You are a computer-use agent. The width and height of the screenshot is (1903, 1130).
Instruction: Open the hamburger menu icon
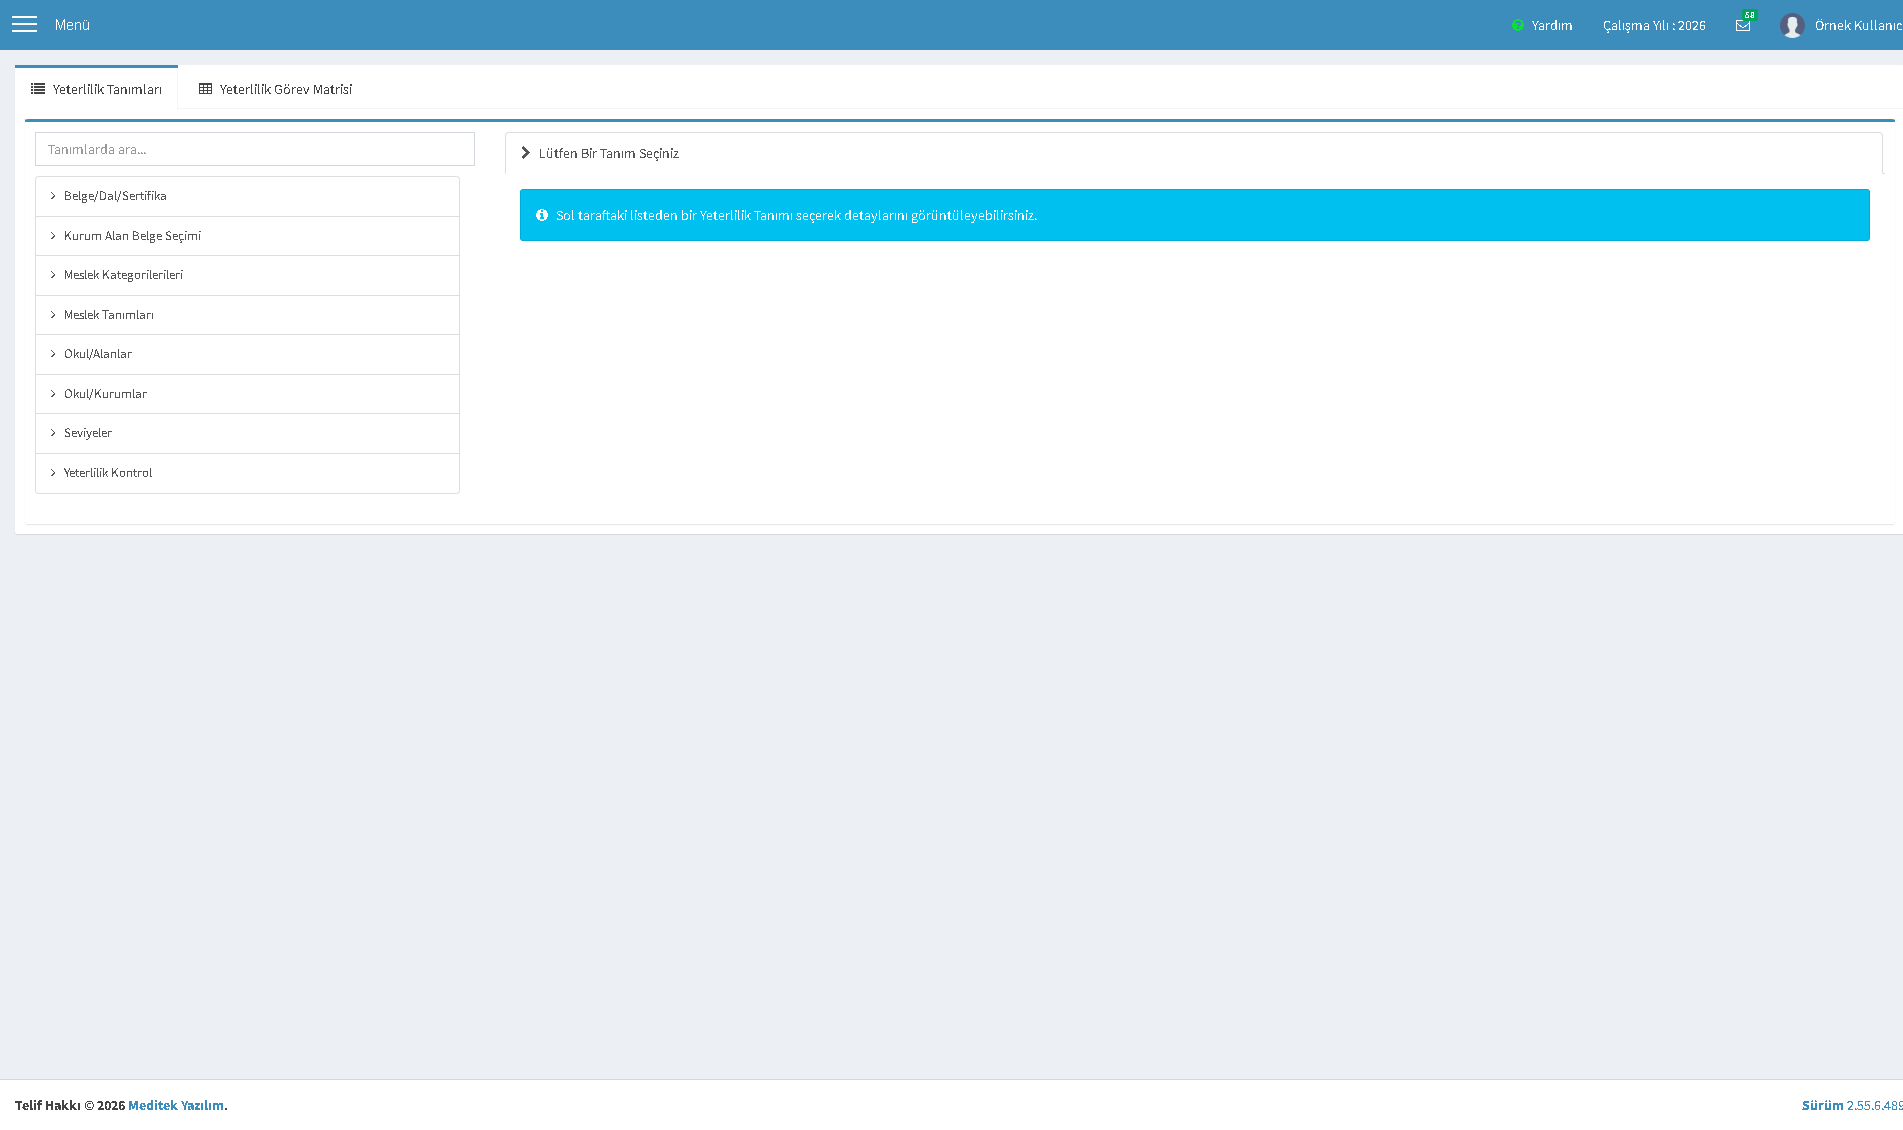tap(24, 24)
